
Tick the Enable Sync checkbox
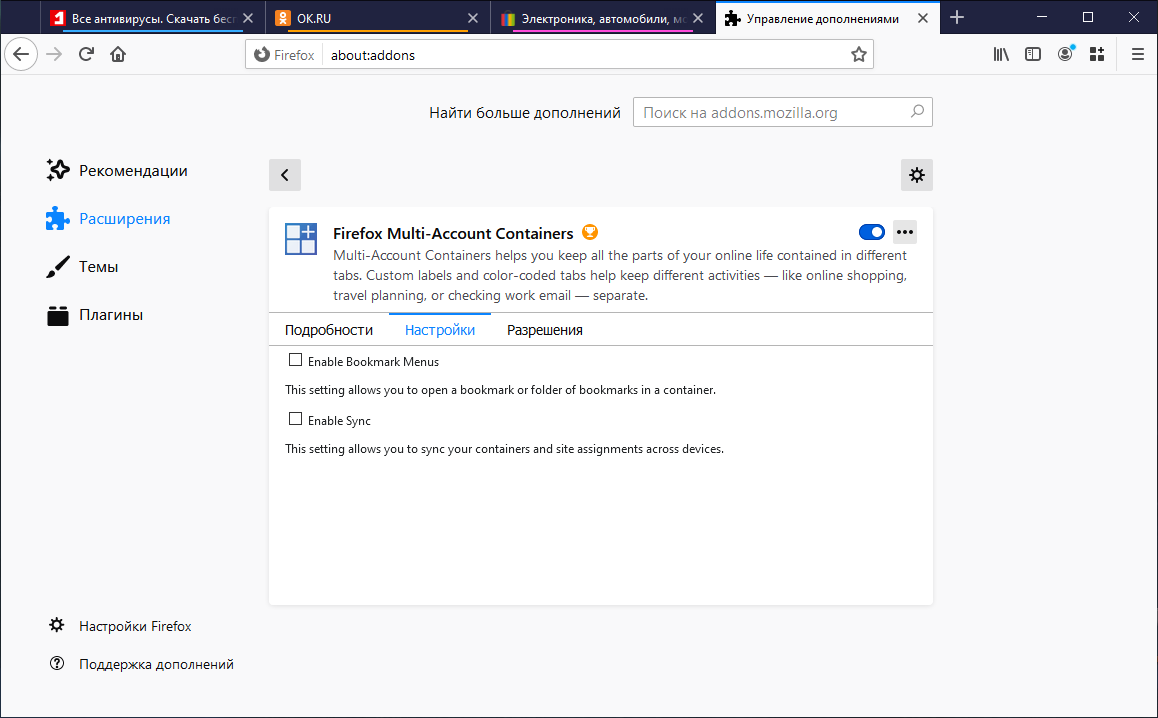tap(295, 419)
